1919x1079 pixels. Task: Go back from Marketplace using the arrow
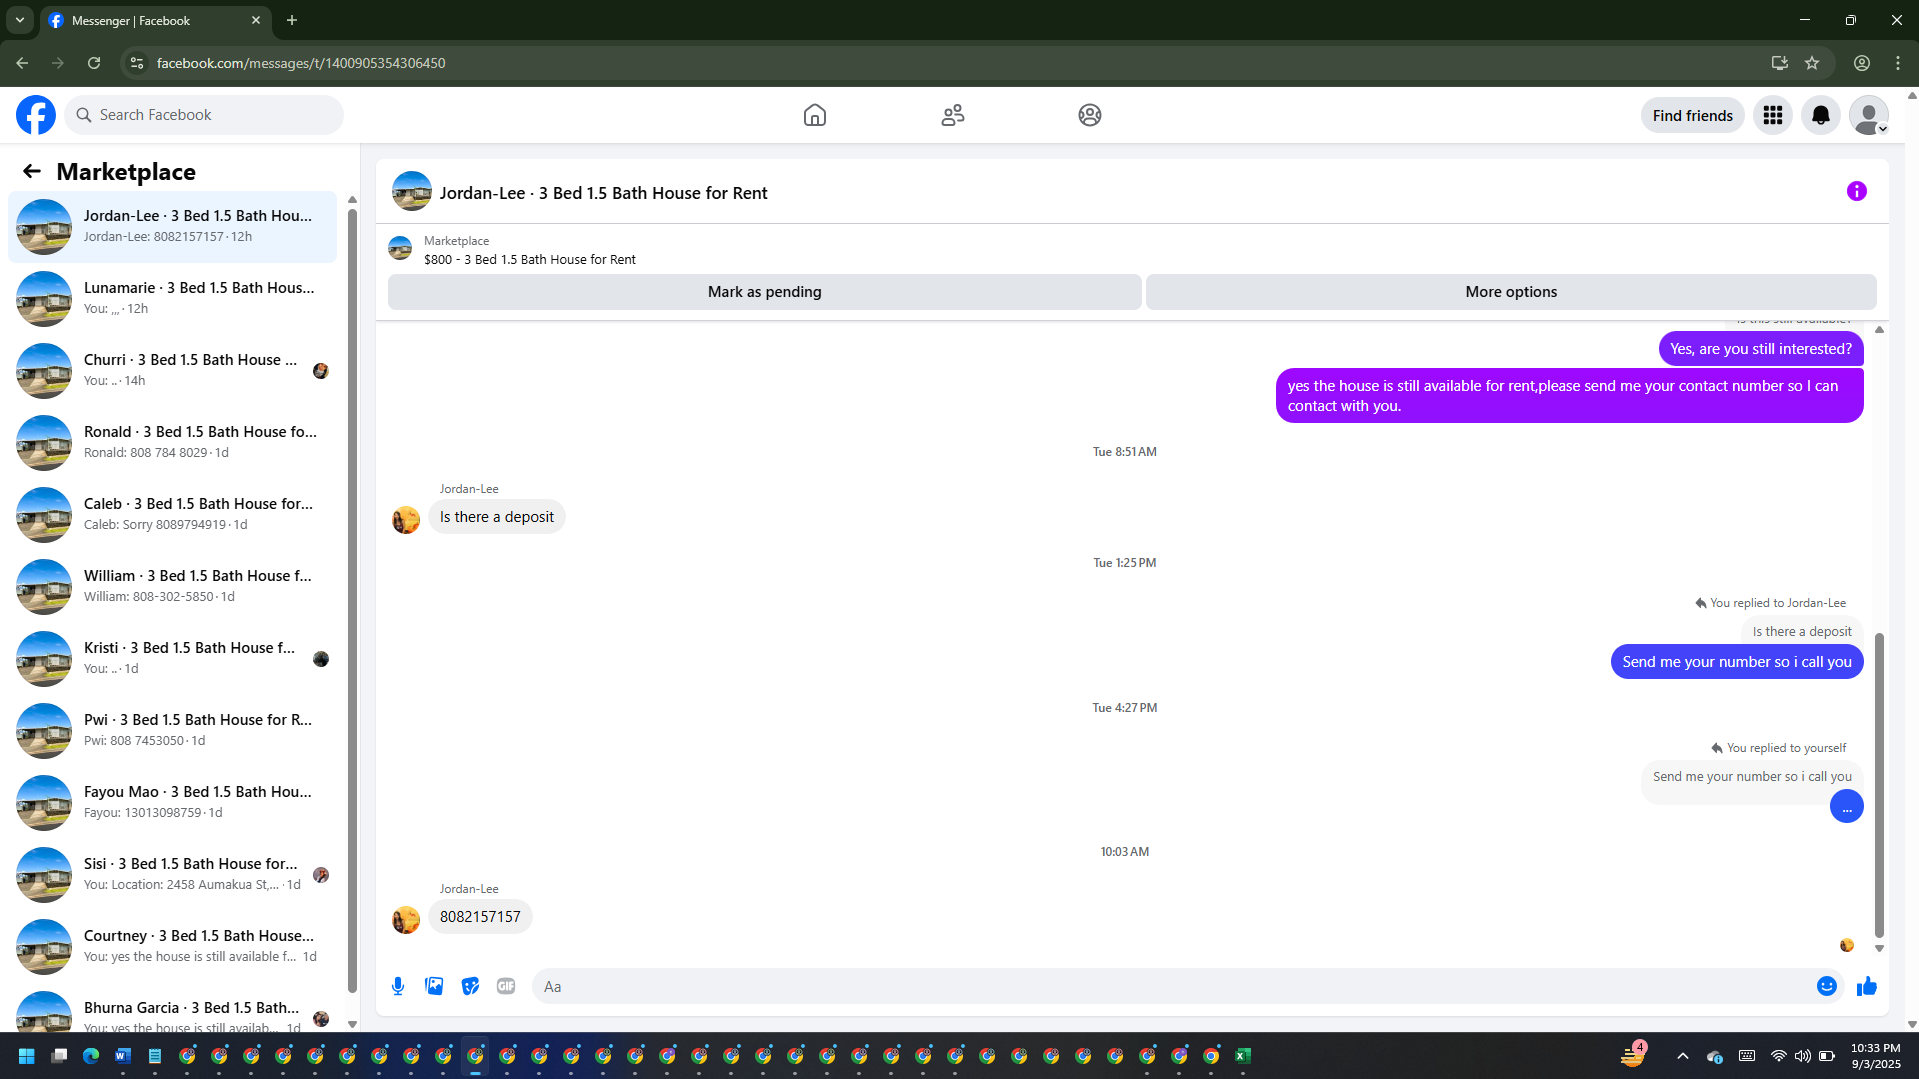click(32, 171)
